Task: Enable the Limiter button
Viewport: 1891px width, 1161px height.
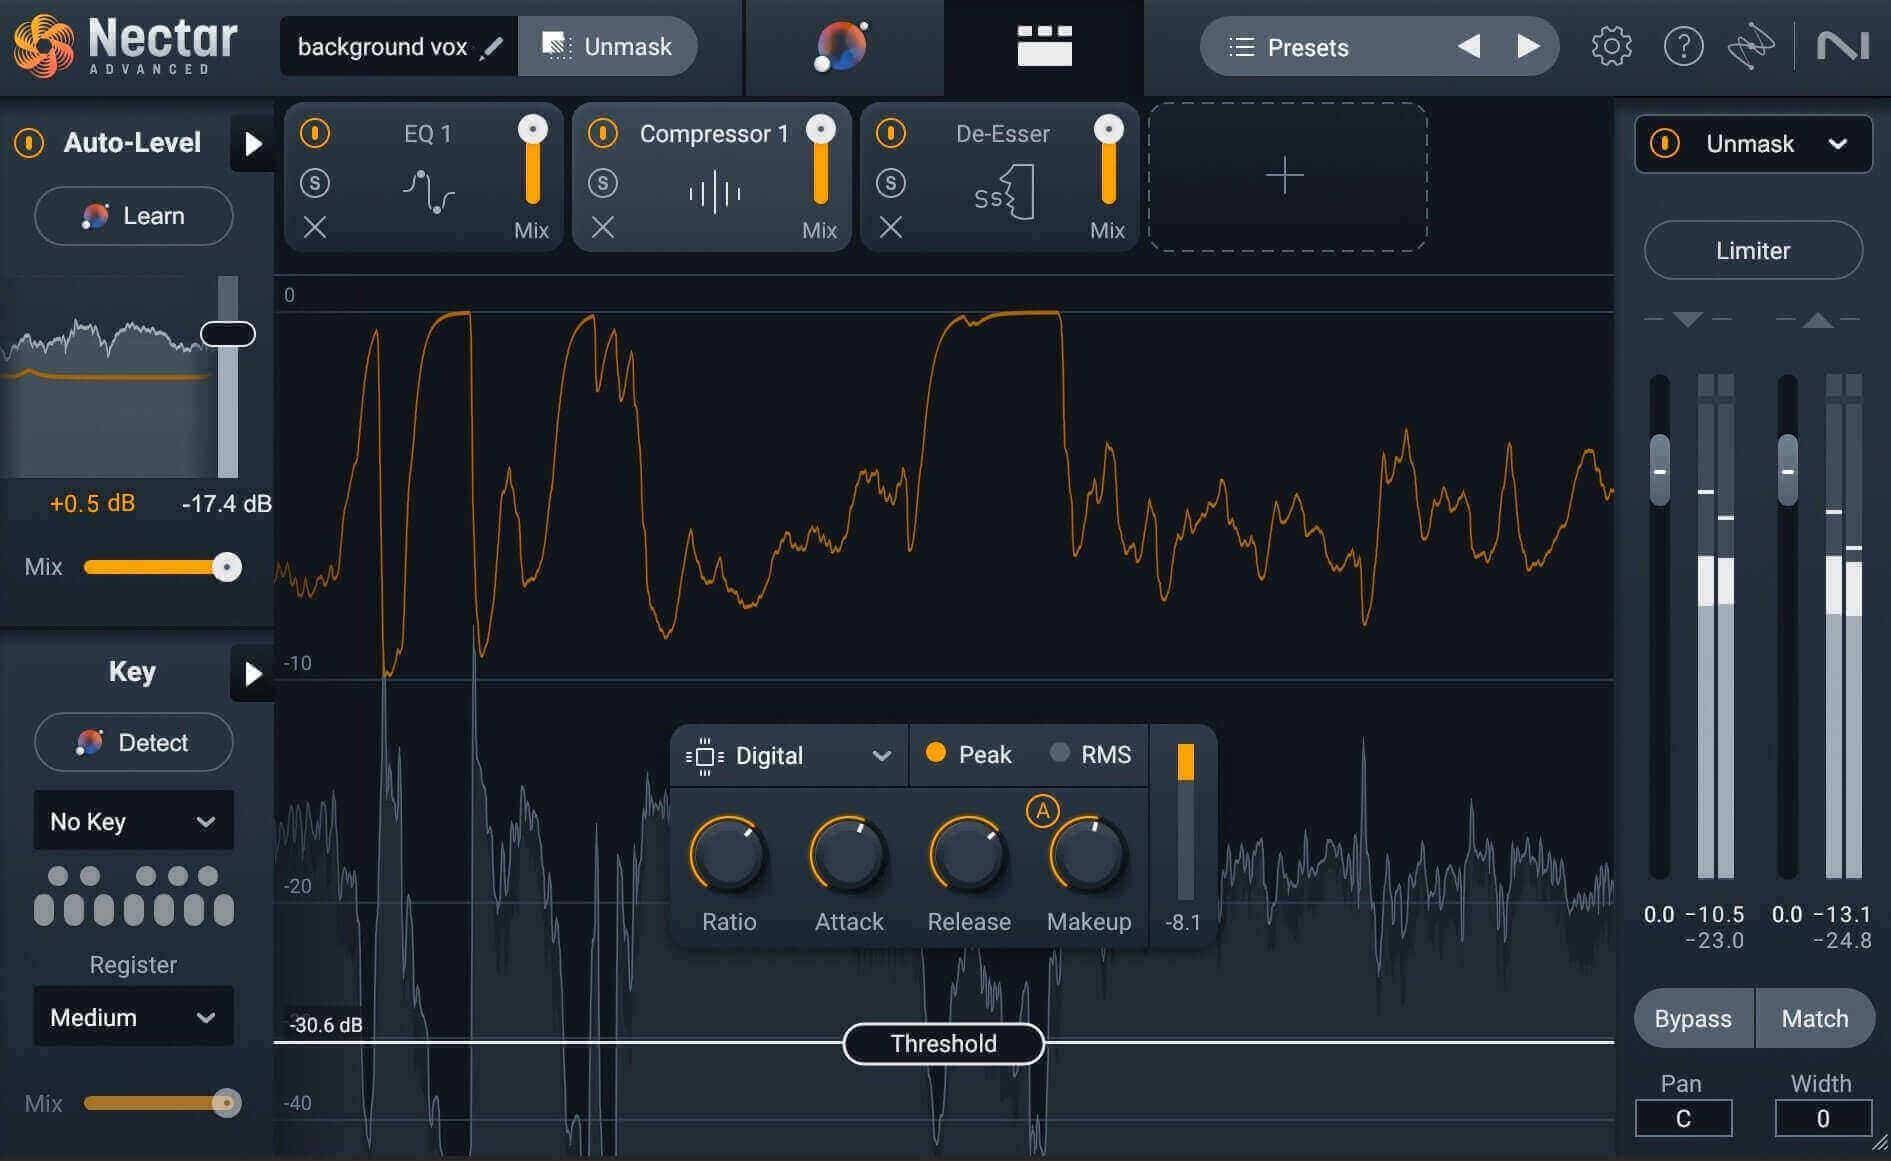Action: 1753,250
